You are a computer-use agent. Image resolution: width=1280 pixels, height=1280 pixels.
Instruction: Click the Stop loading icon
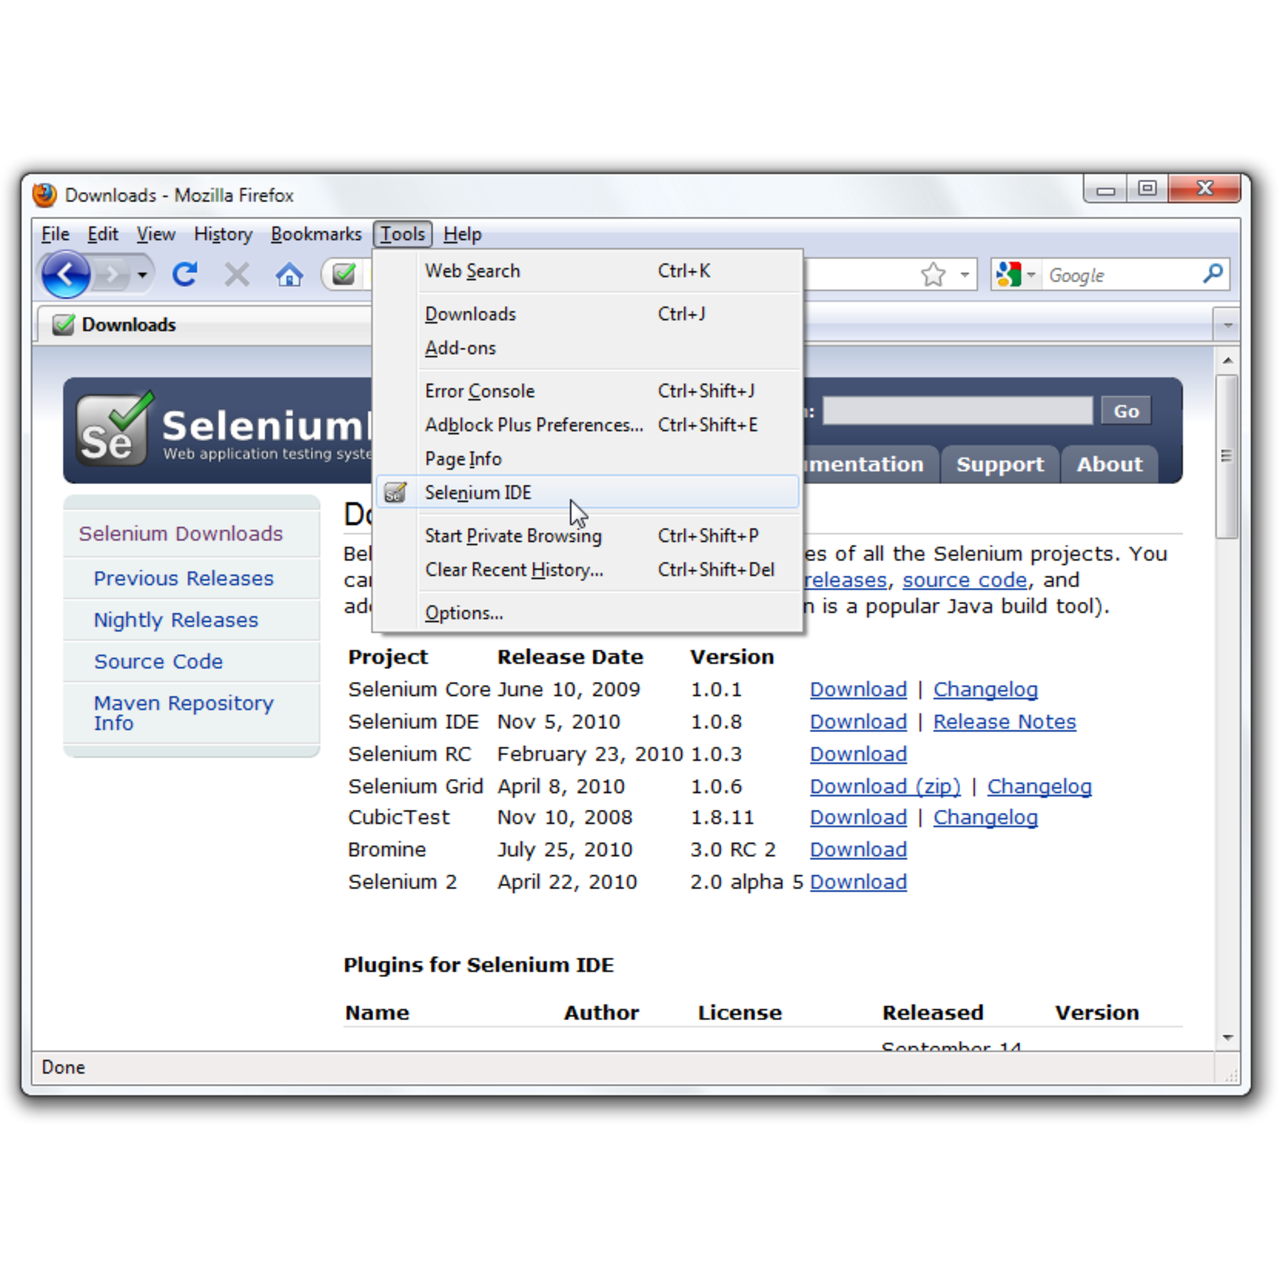pos(236,274)
